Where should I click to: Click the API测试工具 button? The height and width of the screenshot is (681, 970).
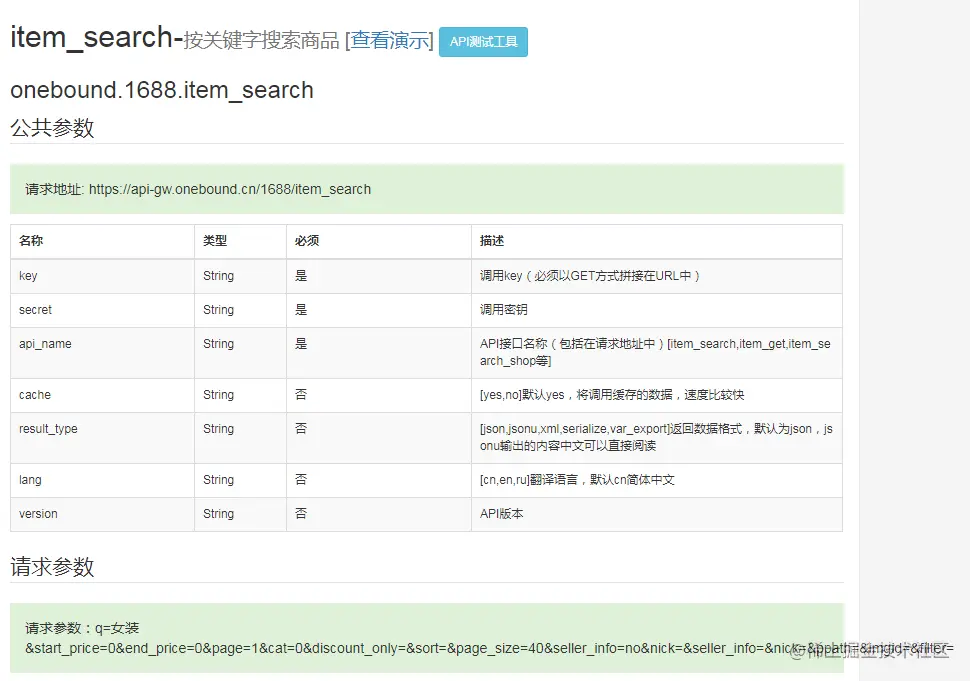point(483,42)
